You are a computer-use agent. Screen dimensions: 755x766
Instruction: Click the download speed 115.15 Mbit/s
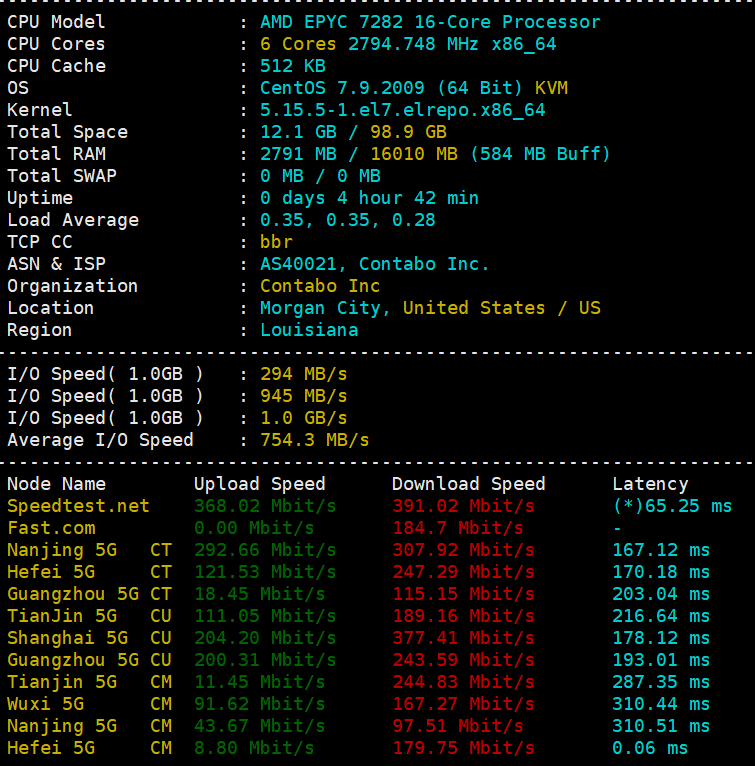[x=463, y=594]
